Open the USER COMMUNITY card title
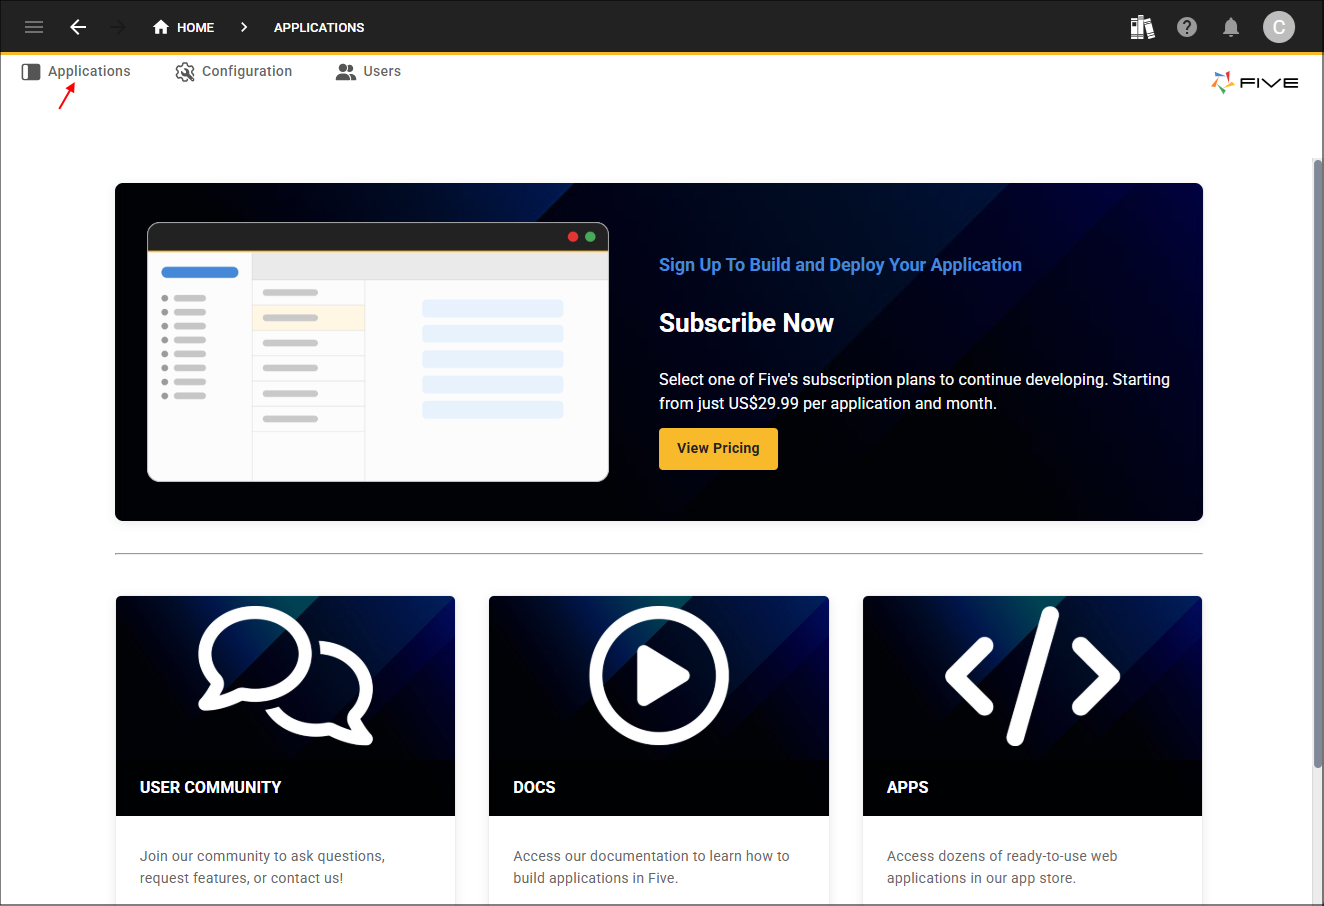1324x906 pixels. click(x=211, y=787)
